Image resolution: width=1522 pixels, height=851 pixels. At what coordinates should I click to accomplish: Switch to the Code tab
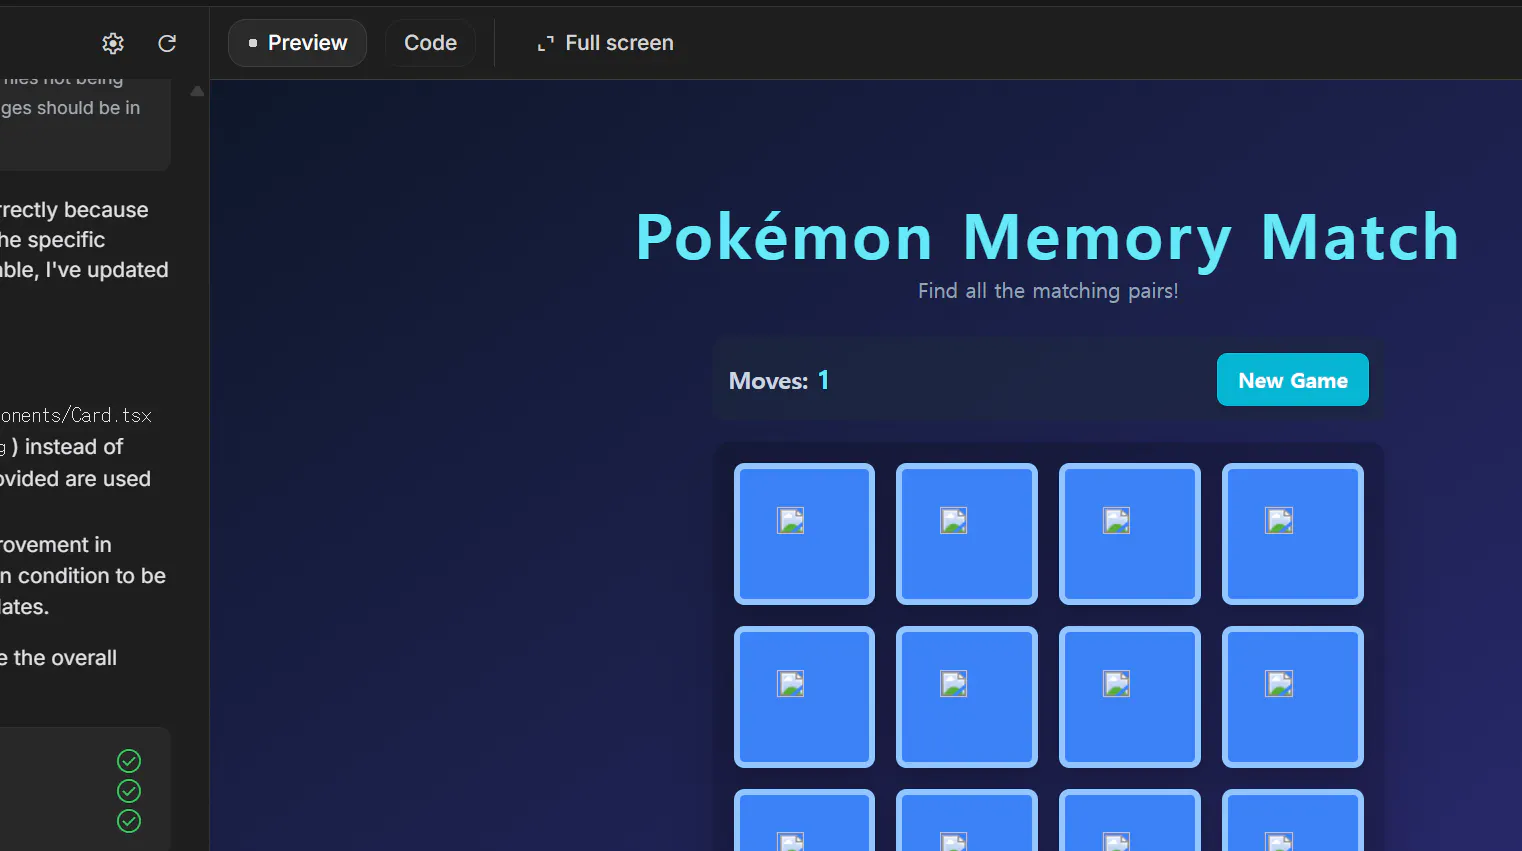coord(430,43)
